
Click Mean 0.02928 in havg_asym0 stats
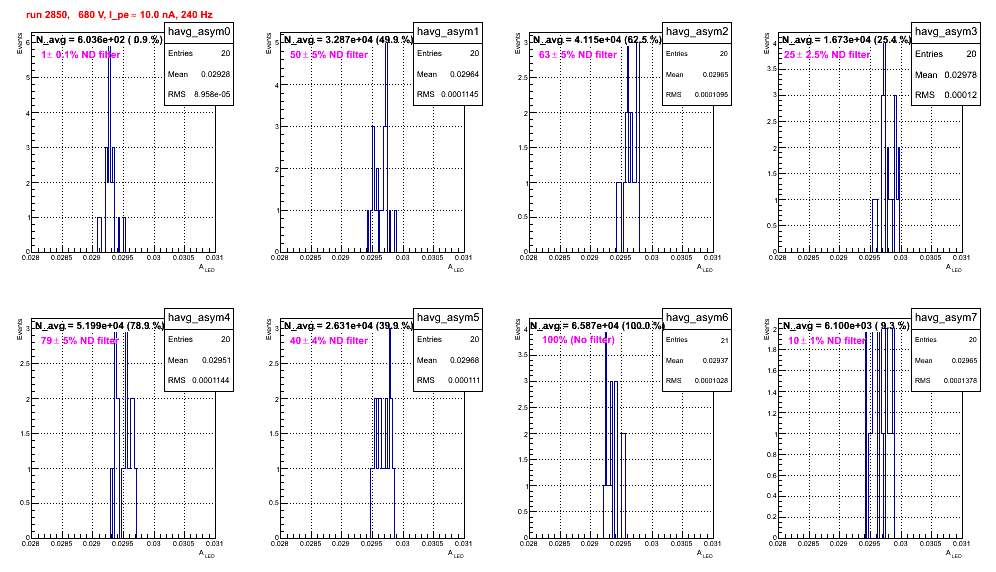coord(199,74)
